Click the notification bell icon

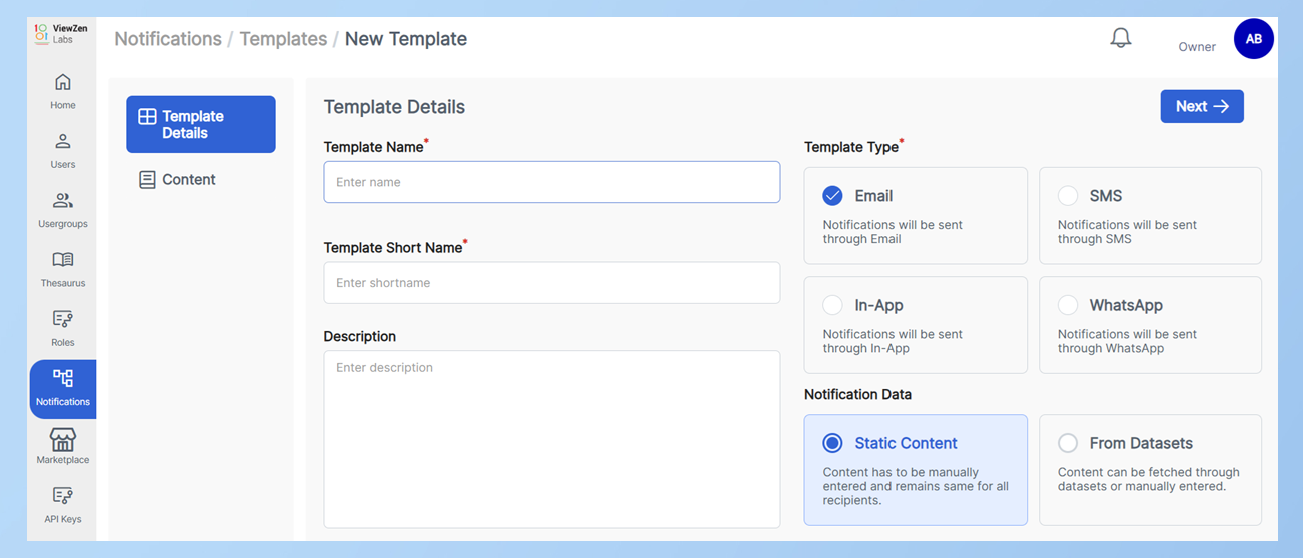point(1121,39)
